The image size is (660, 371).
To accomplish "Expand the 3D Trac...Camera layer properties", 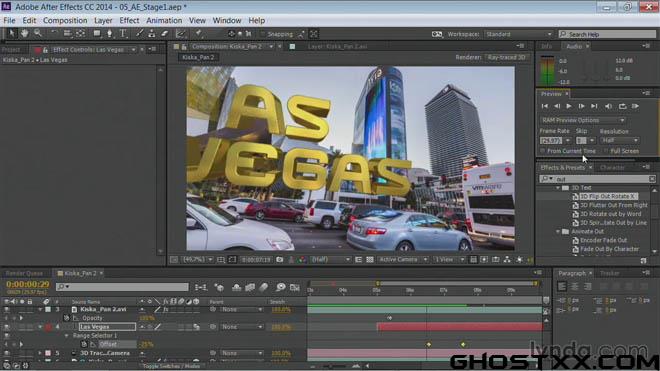I will tap(40, 353).
